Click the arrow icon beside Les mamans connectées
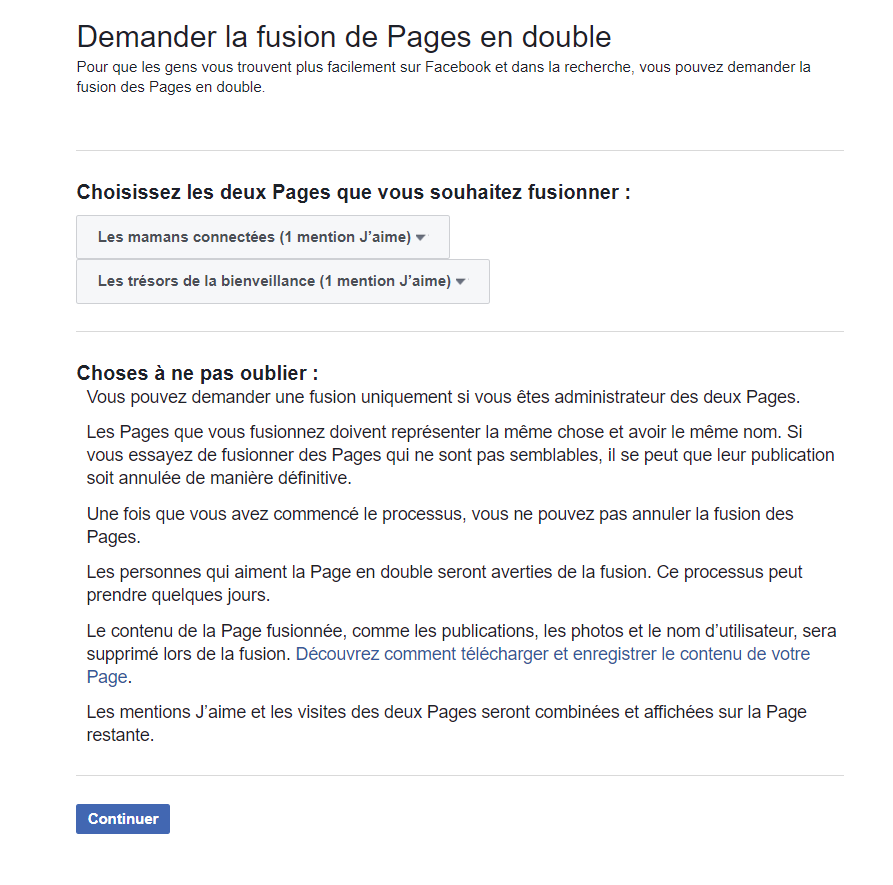 point(421,237)
